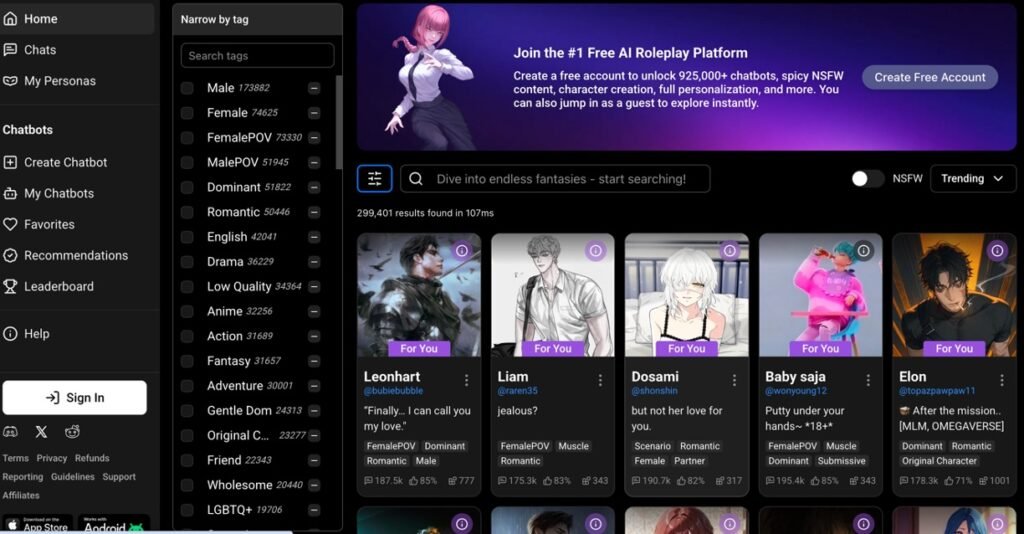Viewport: 1024px width, 534px height.
Task: Check the Romantic tag checkbox
Action: click(x=187, y=212)
